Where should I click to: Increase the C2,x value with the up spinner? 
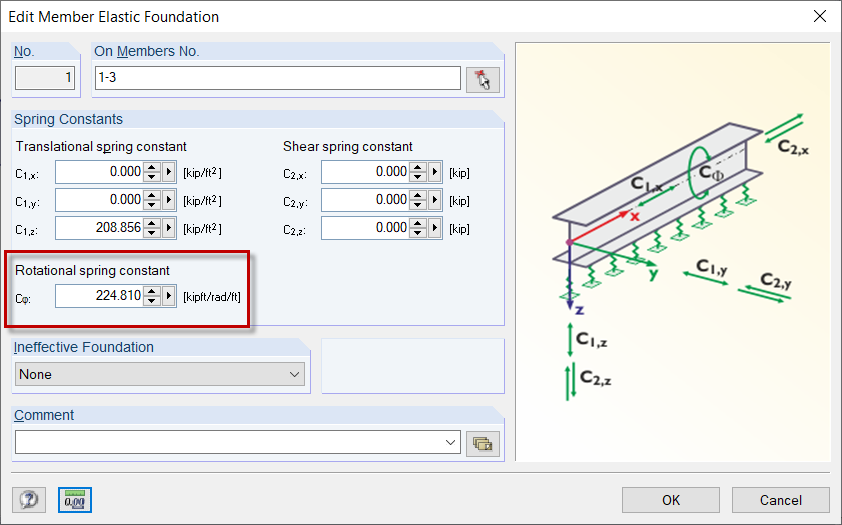[418, 167]
